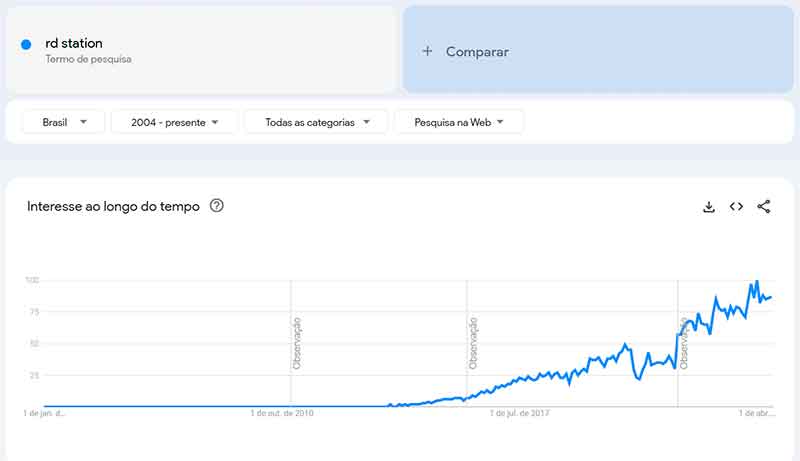The image size is (800, 461).
Task: Click the Interesse ao longo do tempo title
Action: tap(113, 206)
